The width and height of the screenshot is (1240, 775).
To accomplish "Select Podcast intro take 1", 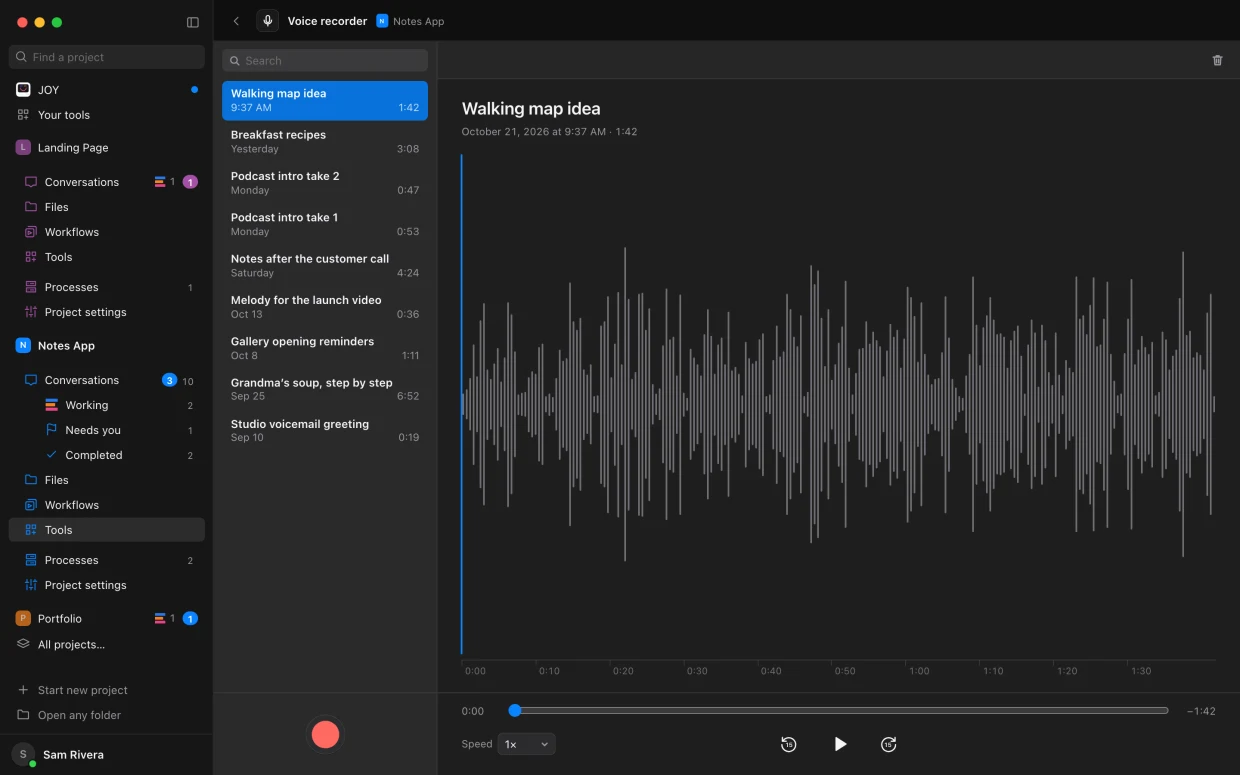I will (x=325, y=224).
